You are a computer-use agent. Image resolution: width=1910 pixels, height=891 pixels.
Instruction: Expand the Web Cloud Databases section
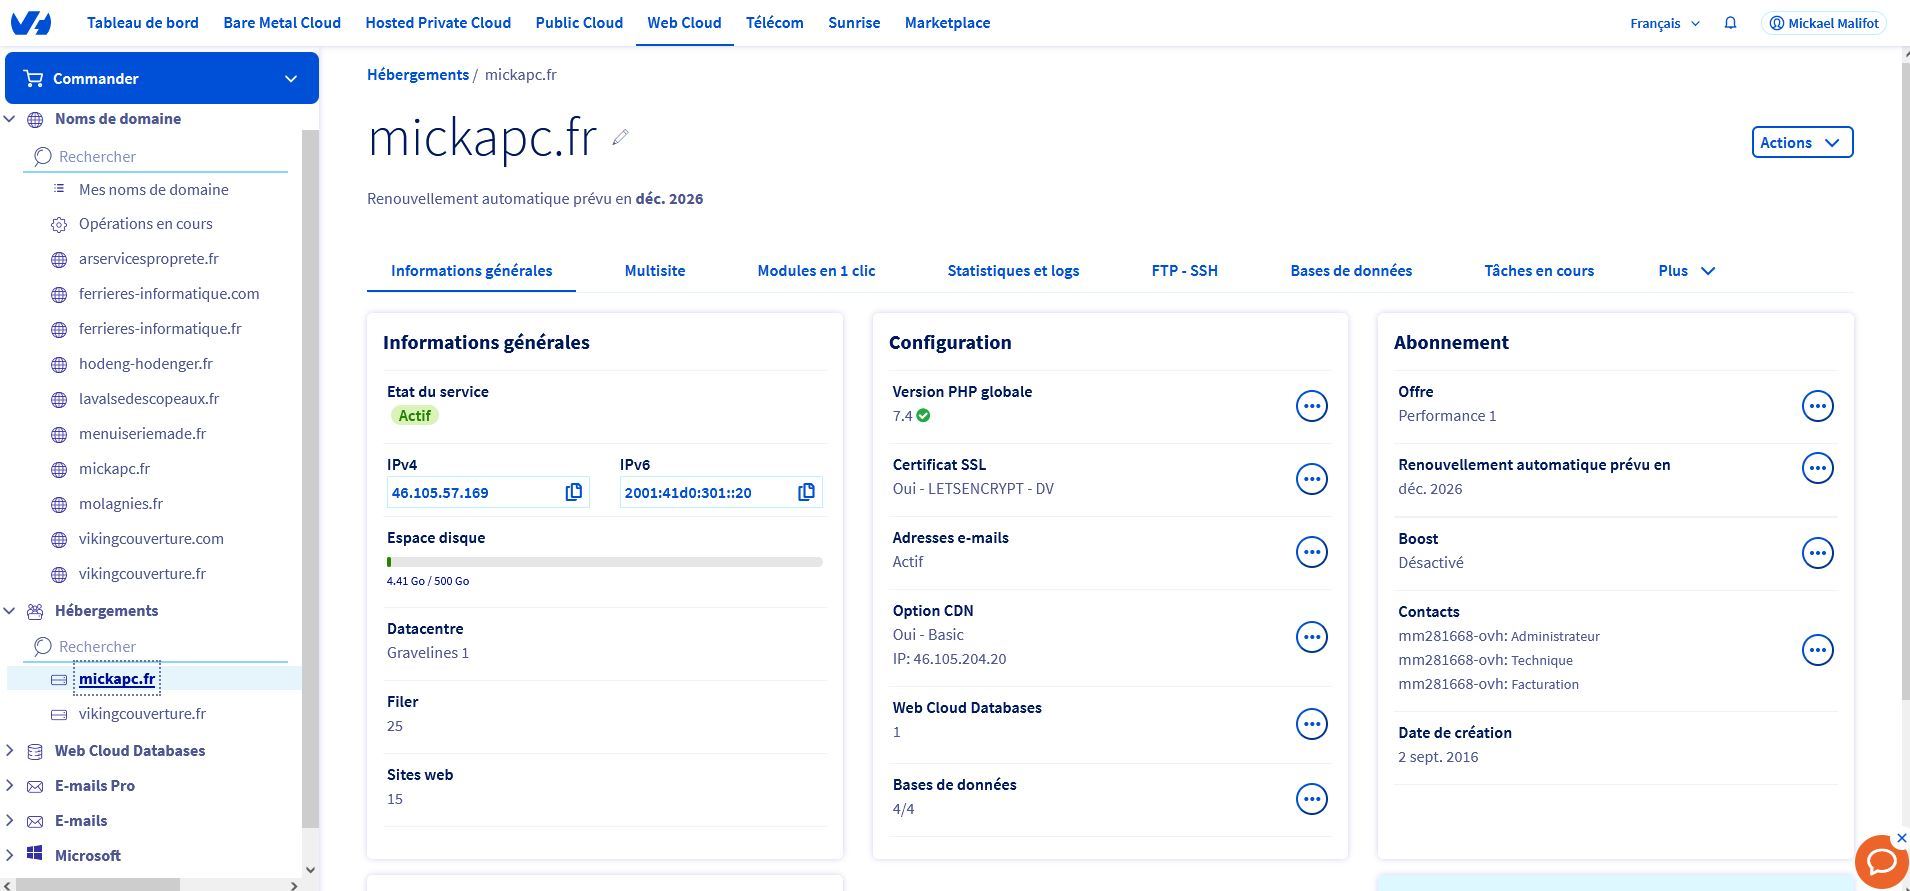(10, 751)
